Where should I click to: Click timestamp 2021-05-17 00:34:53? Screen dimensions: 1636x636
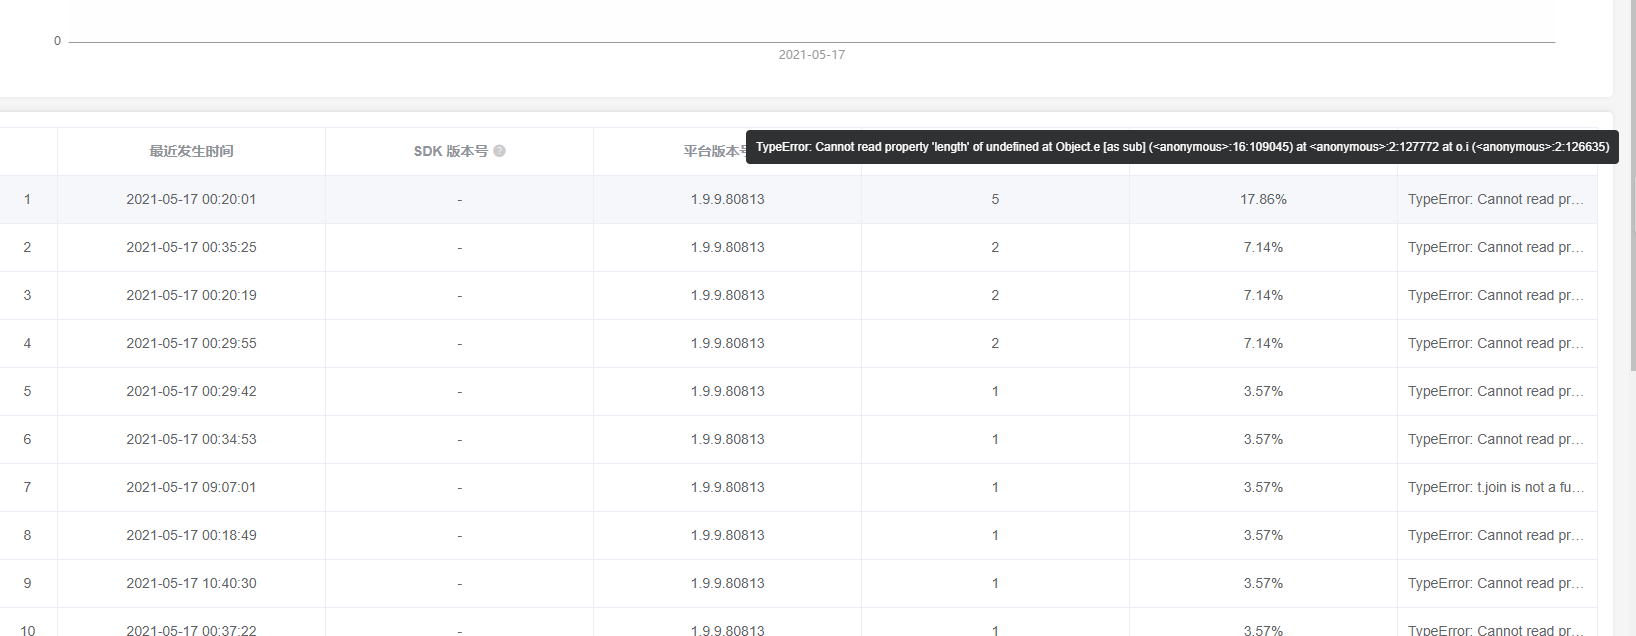tap(191, 439)
